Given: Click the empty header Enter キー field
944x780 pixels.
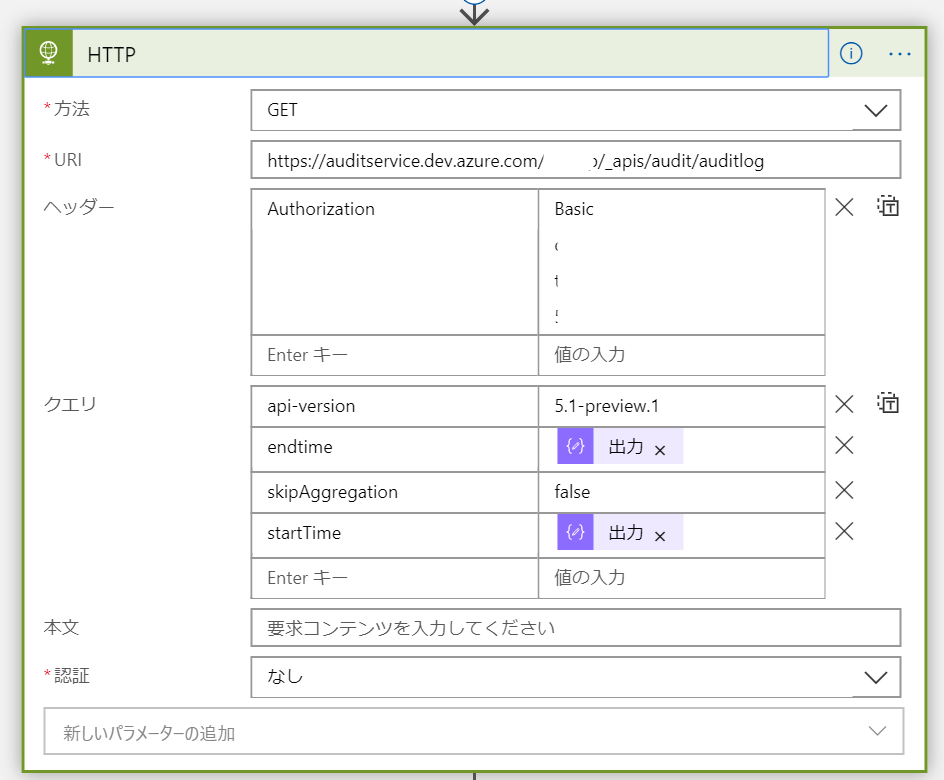Looking at the screenshot, I should coord(394,355).
